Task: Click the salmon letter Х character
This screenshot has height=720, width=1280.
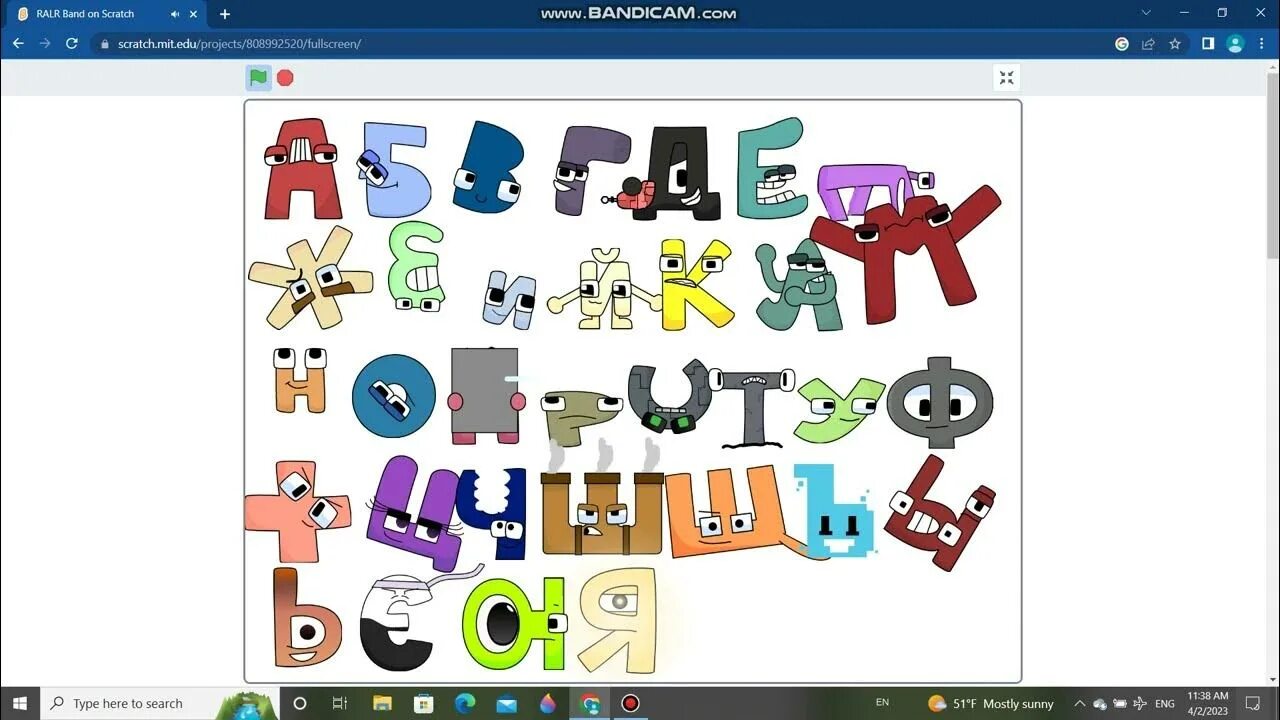Action: click(298, 510)
